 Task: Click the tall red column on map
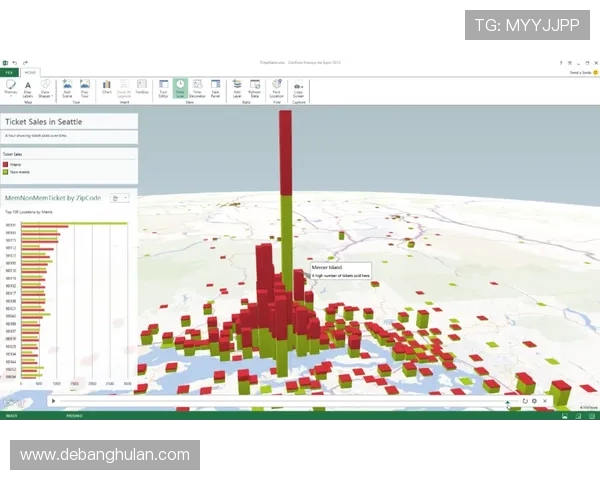pos(286,150)
